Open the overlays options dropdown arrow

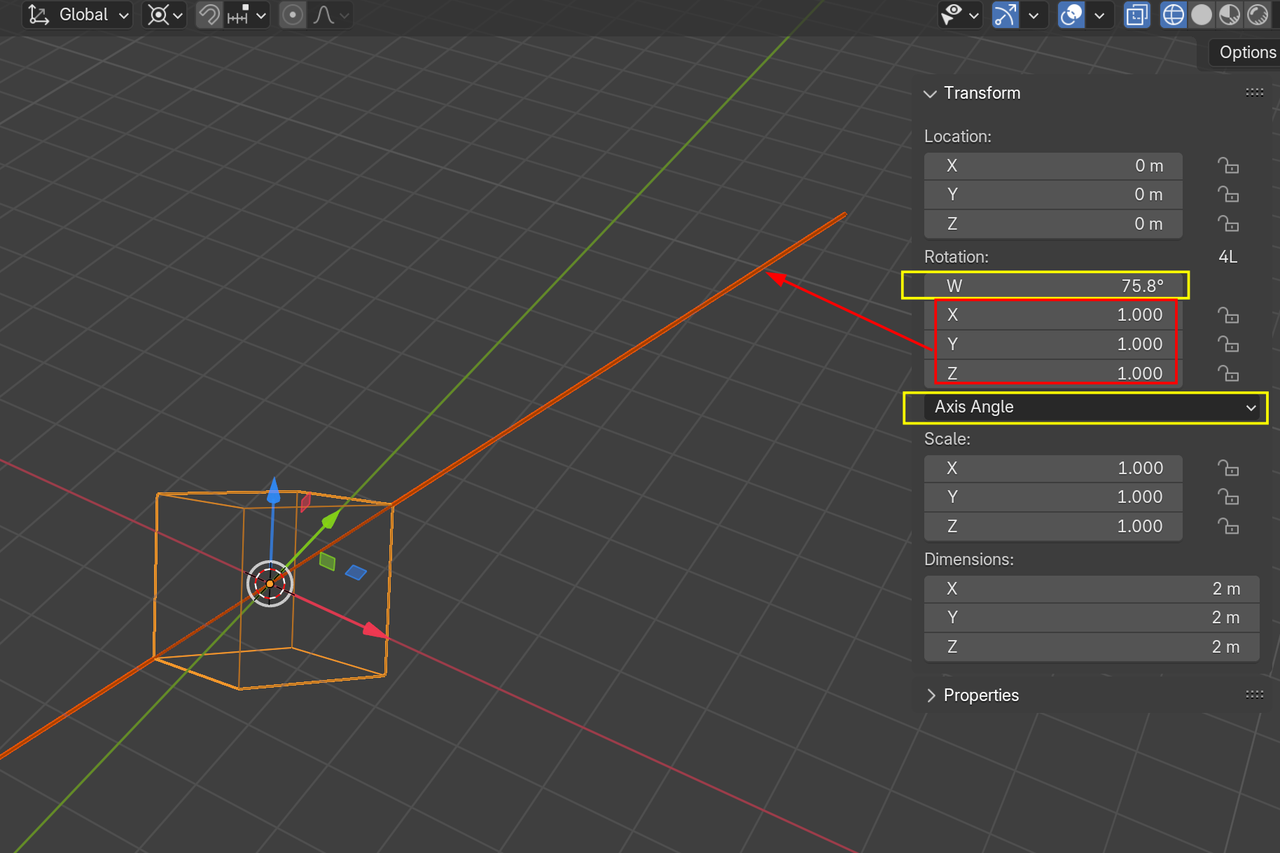click(x=1099, y=15)
